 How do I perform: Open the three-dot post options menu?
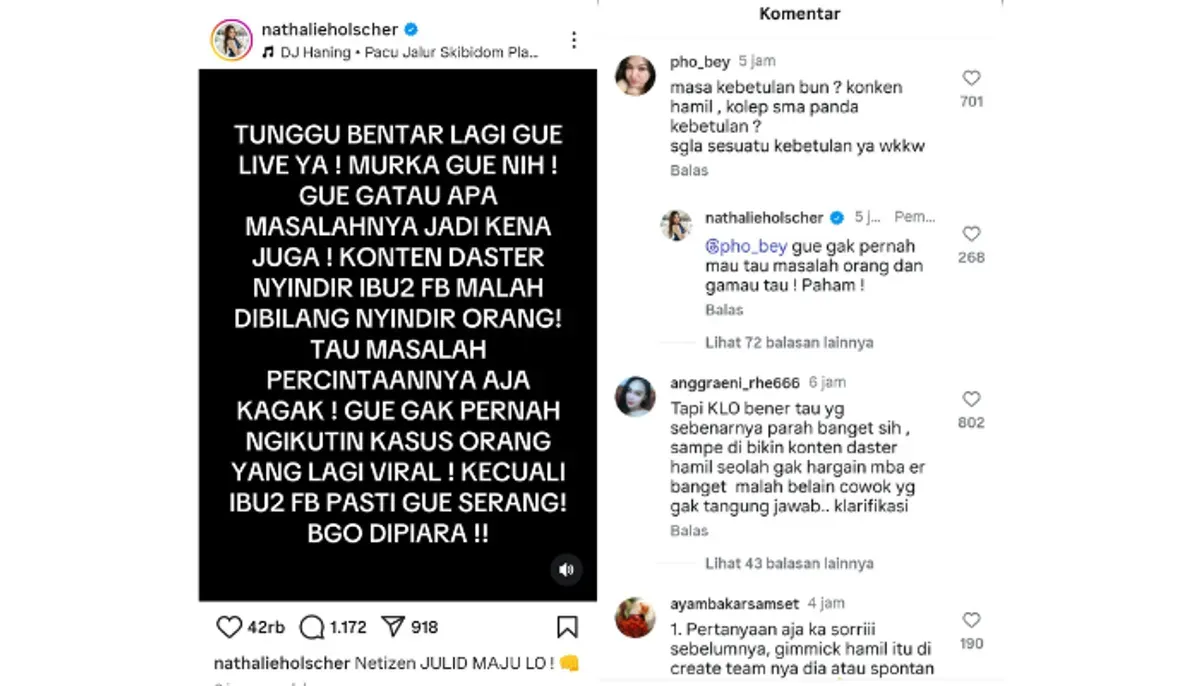coord(574,40)
